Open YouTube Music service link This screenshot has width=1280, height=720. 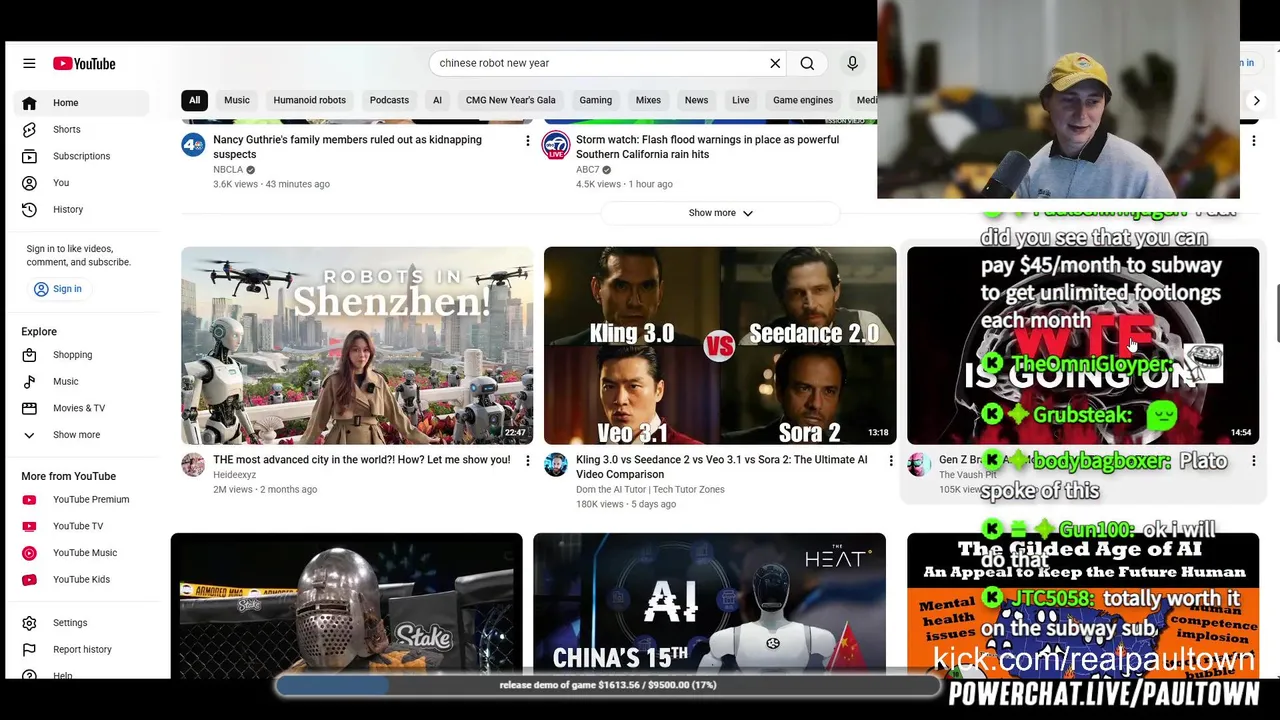tap(81, 553)
